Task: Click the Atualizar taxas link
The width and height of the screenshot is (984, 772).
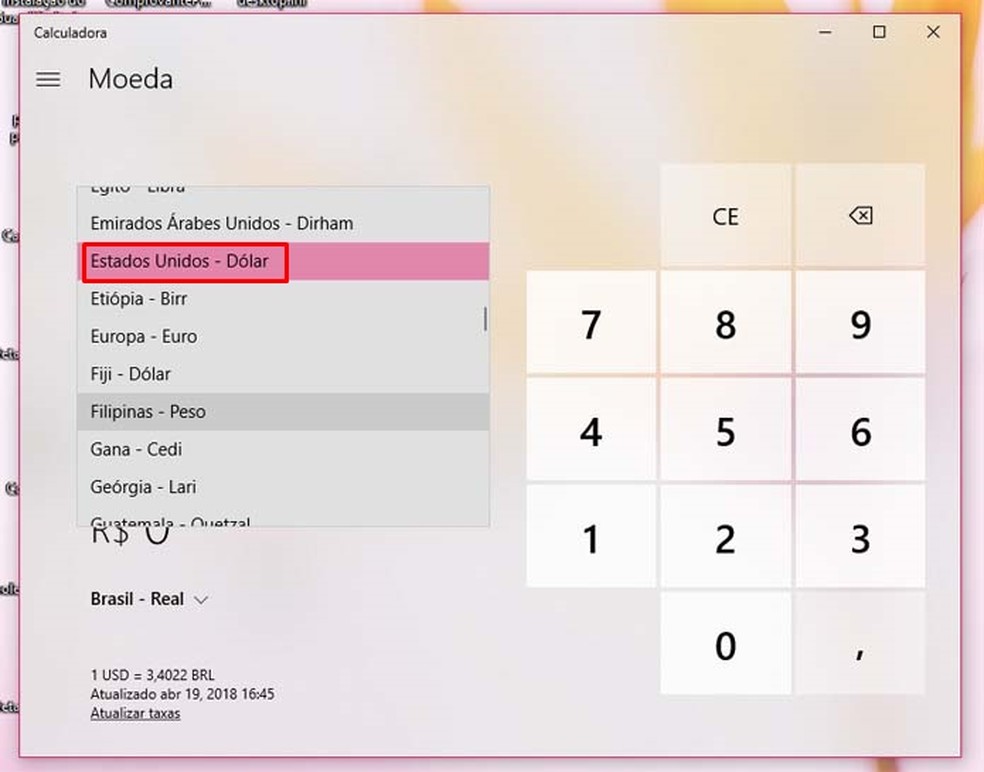Action: 135,713
